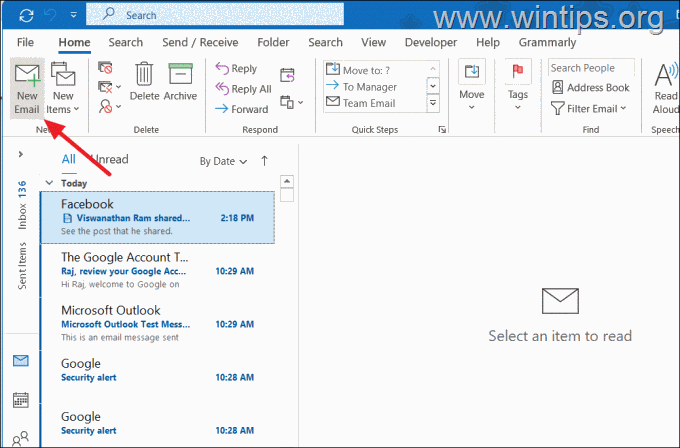Viewport: 680px width, 448px height.
Task: Open the New Items dropdown
Action: tap(63, 88)
